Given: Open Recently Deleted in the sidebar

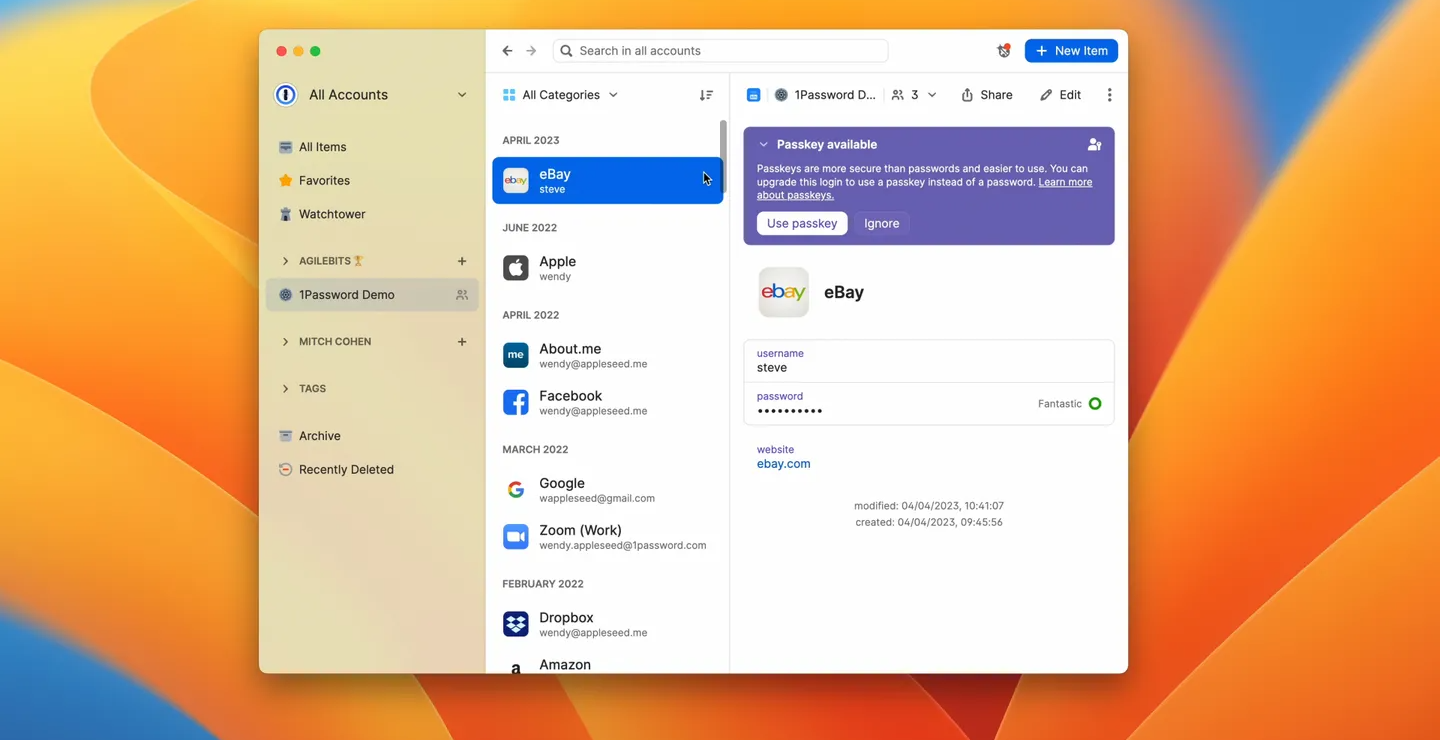Looking at the screenshot, I should (372, 470).
